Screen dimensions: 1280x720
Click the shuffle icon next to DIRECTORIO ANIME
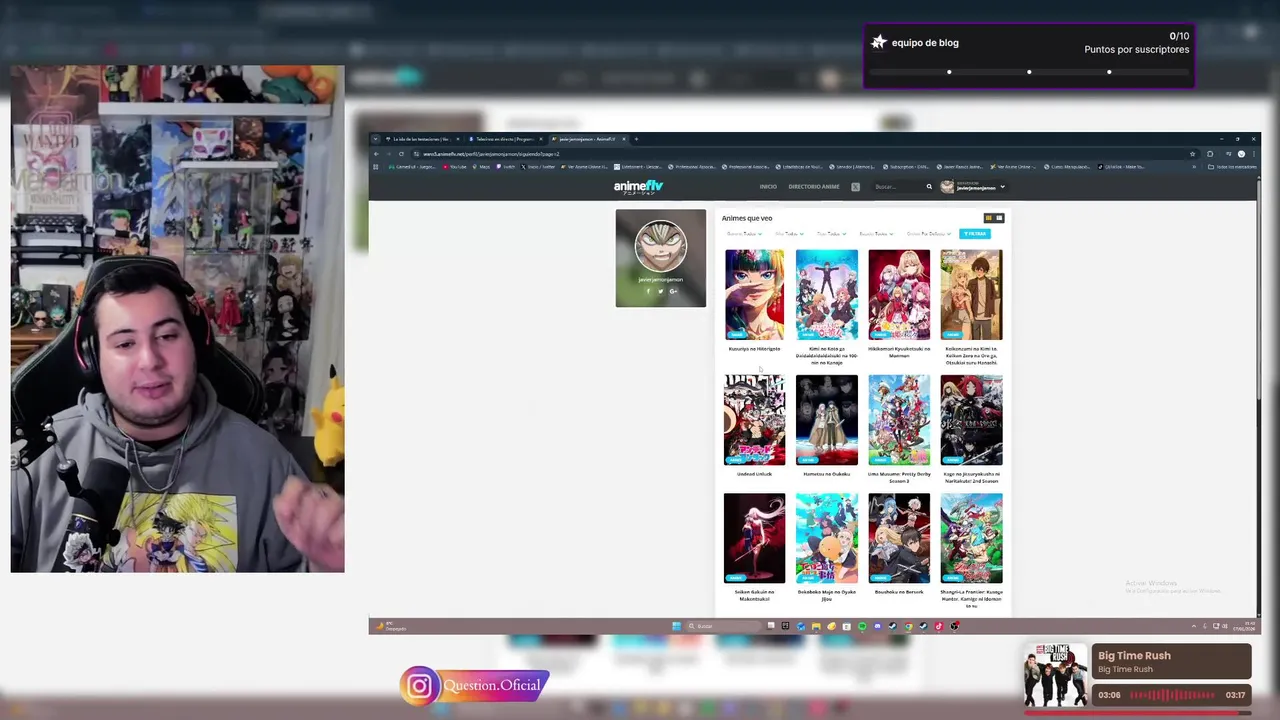[x=855, y=187]
